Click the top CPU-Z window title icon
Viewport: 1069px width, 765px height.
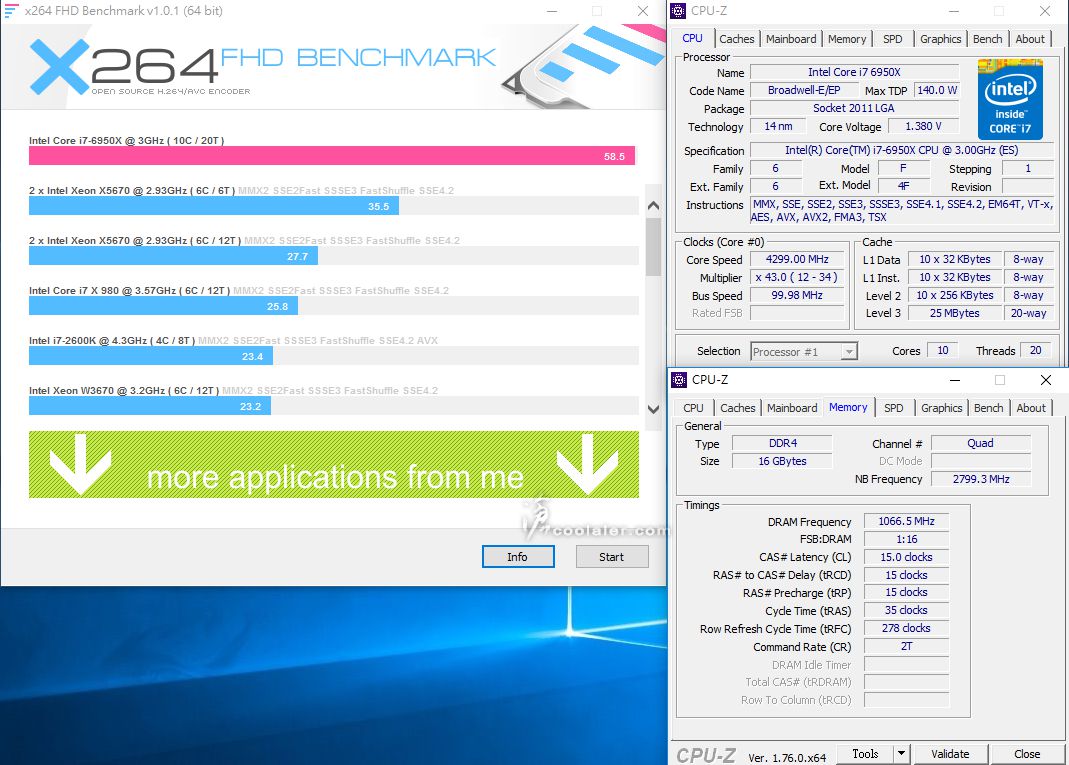pos(678,10)
